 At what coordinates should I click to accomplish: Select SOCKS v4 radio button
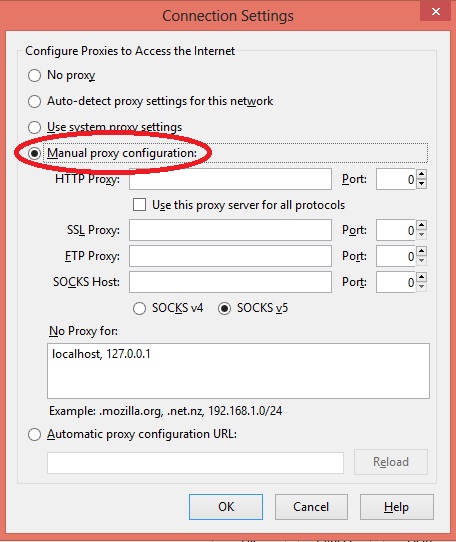click(139, 308)
